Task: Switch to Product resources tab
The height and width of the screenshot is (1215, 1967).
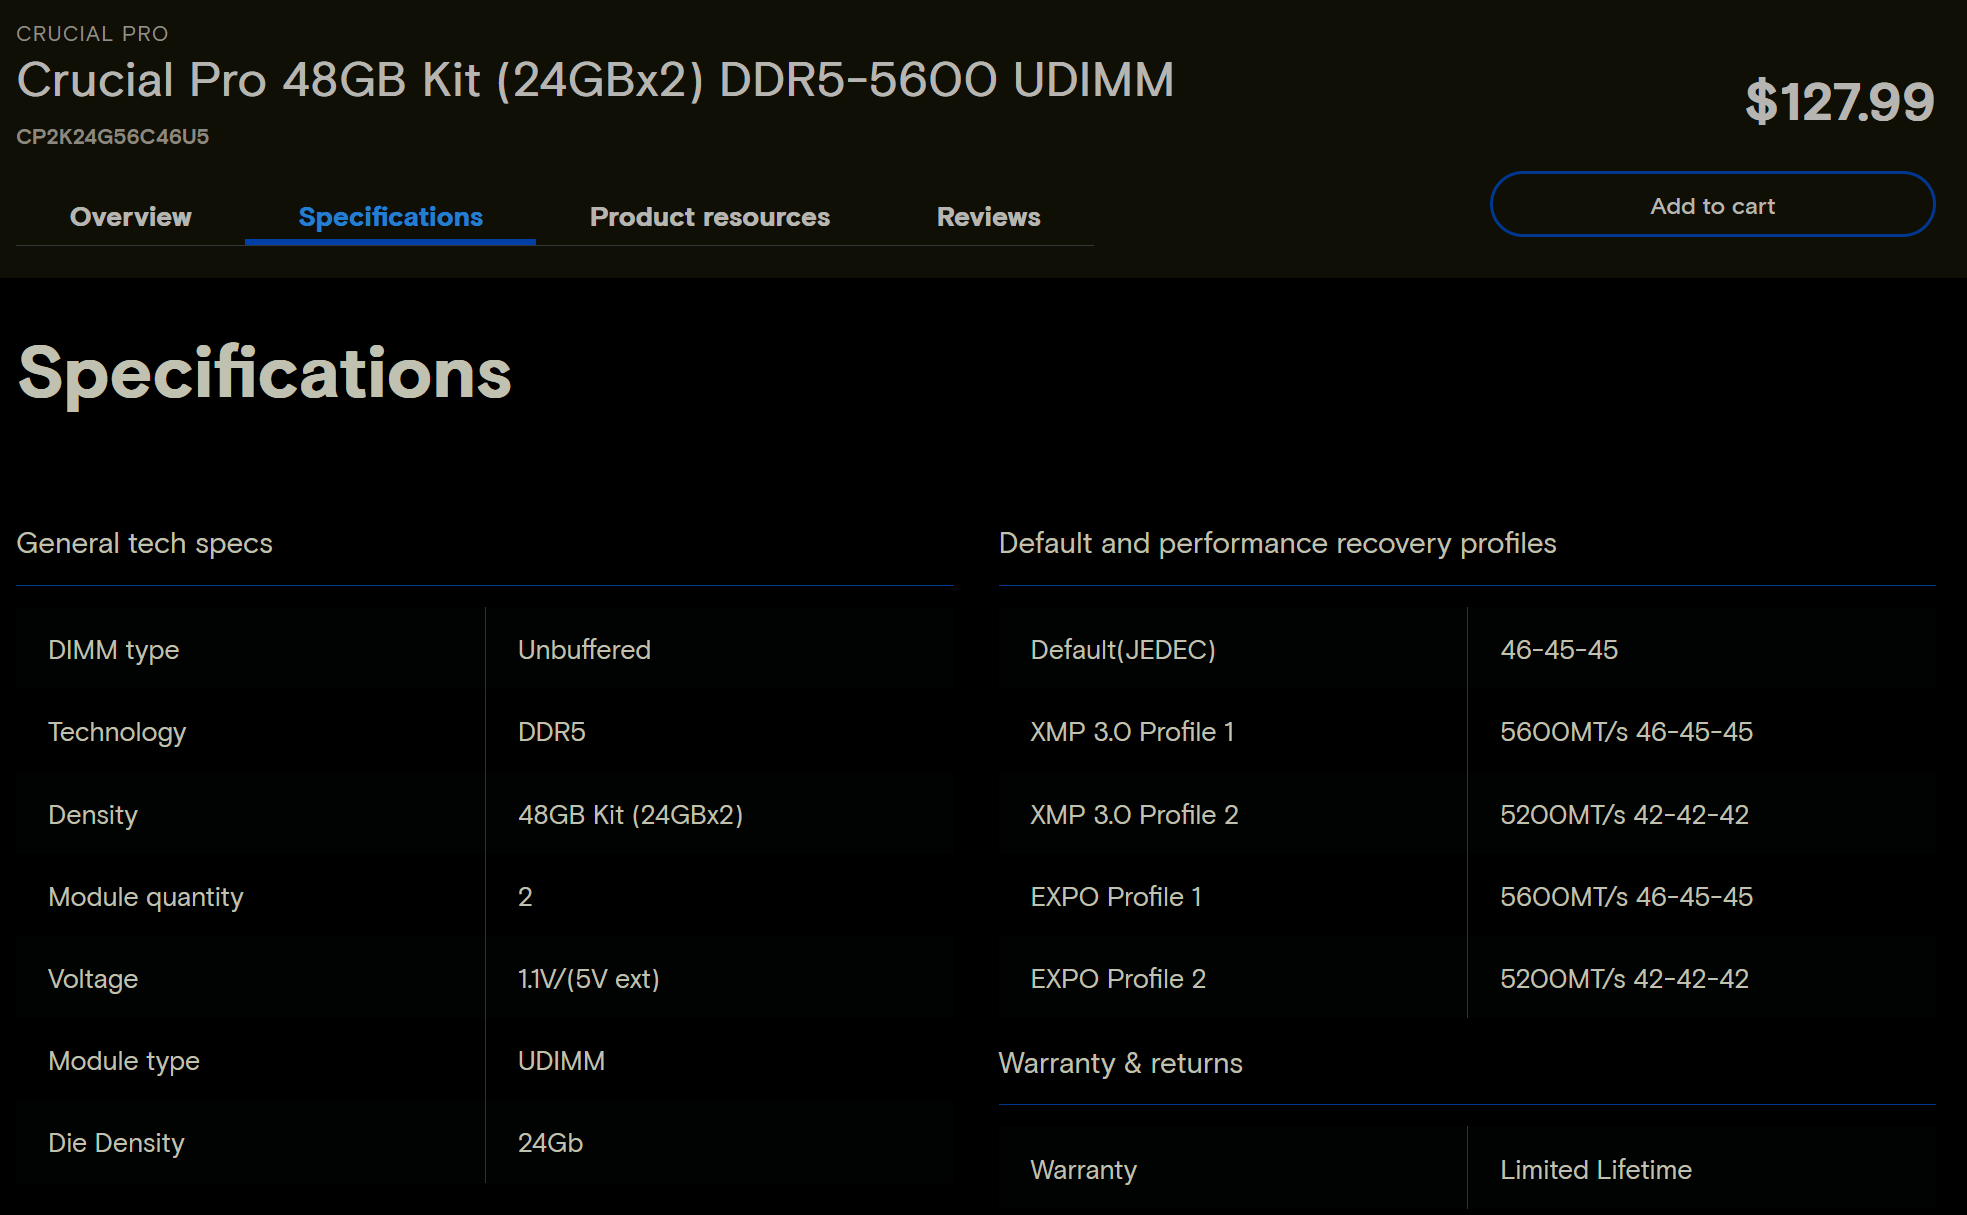Action: [710, 217]
